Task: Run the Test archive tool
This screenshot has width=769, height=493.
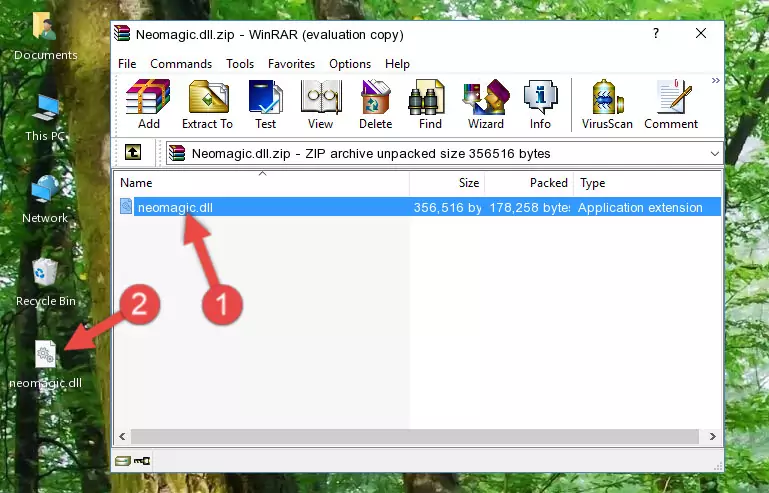Action: coord(265,104)
